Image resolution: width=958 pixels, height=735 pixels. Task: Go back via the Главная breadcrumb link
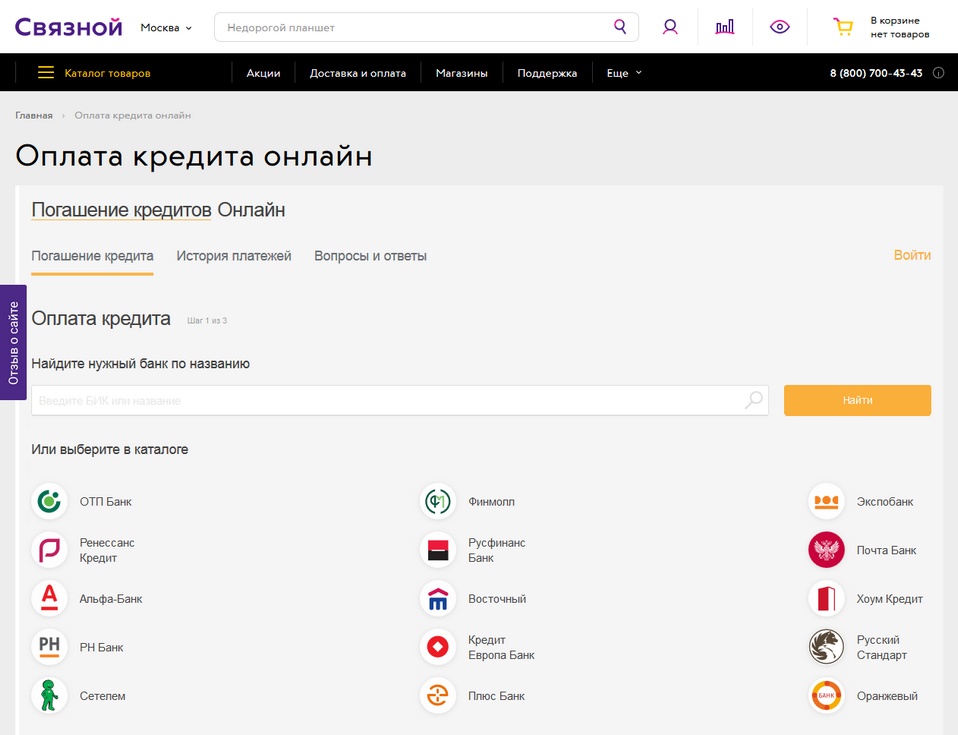[34, 115]
